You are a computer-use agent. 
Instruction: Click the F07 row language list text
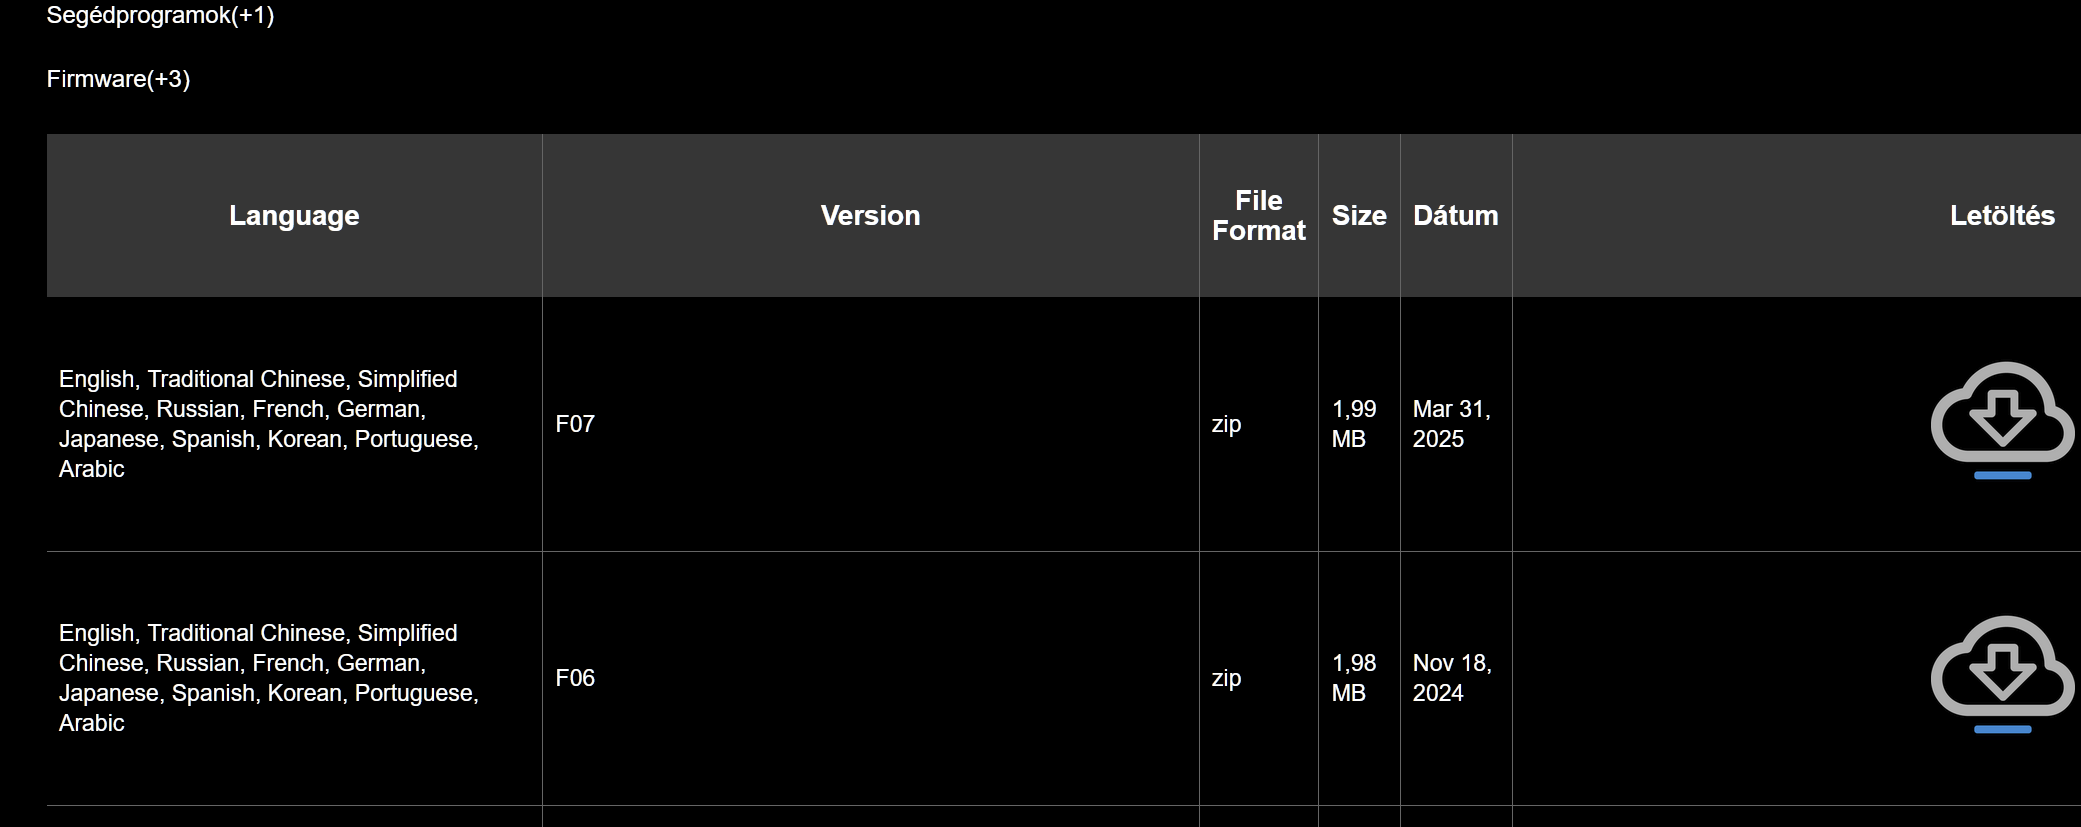coord(269,424)
